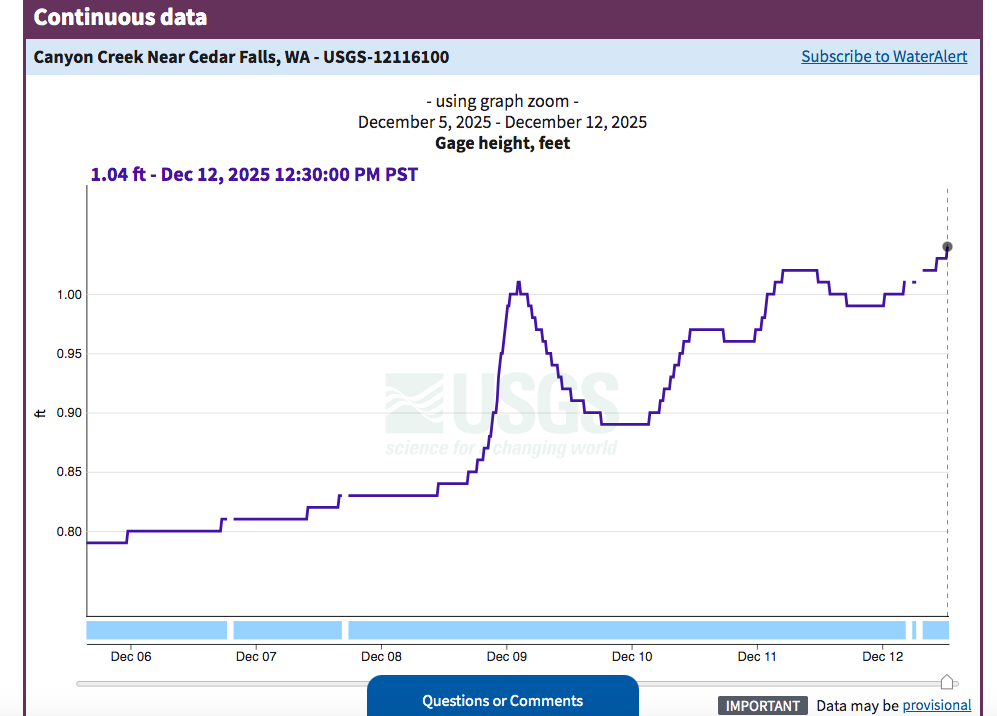Click the USGS watermark logo in the graph
This screenshot has height=716, width=997.
(x=502, y=414)
